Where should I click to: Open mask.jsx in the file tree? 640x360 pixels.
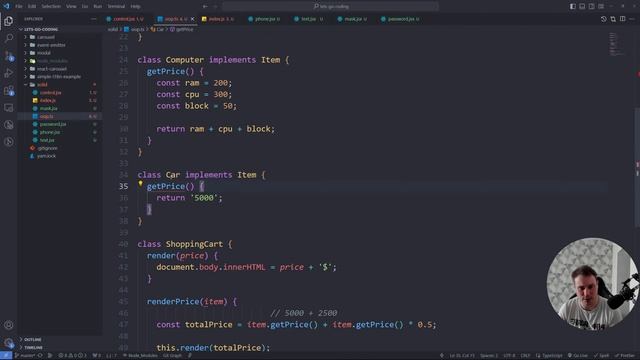point(59,109)
